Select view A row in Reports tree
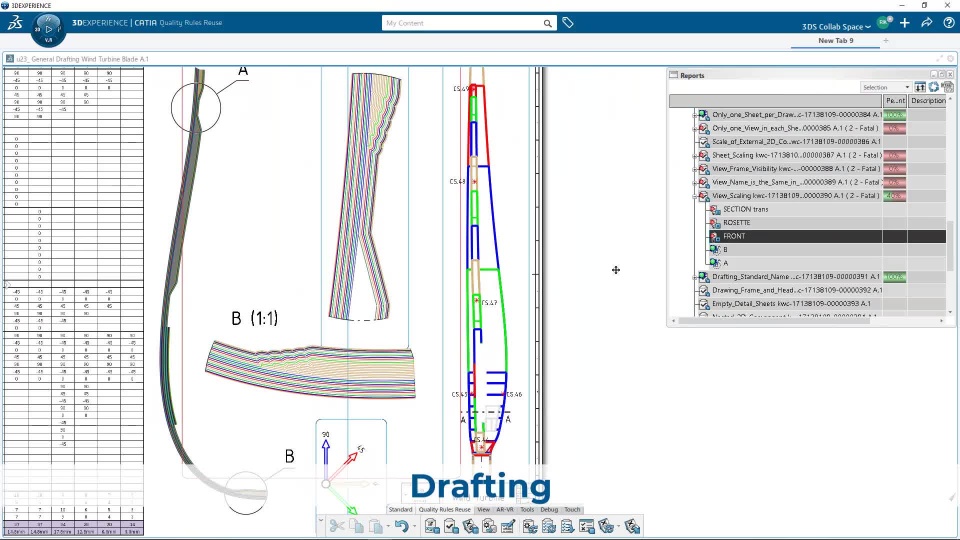Screen dimensions: 960x540 coord(827,263)
